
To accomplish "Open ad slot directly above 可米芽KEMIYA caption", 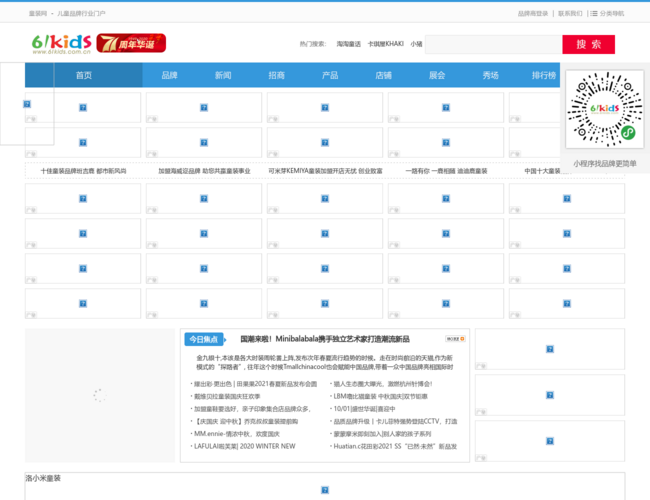I will coord(325,143).
